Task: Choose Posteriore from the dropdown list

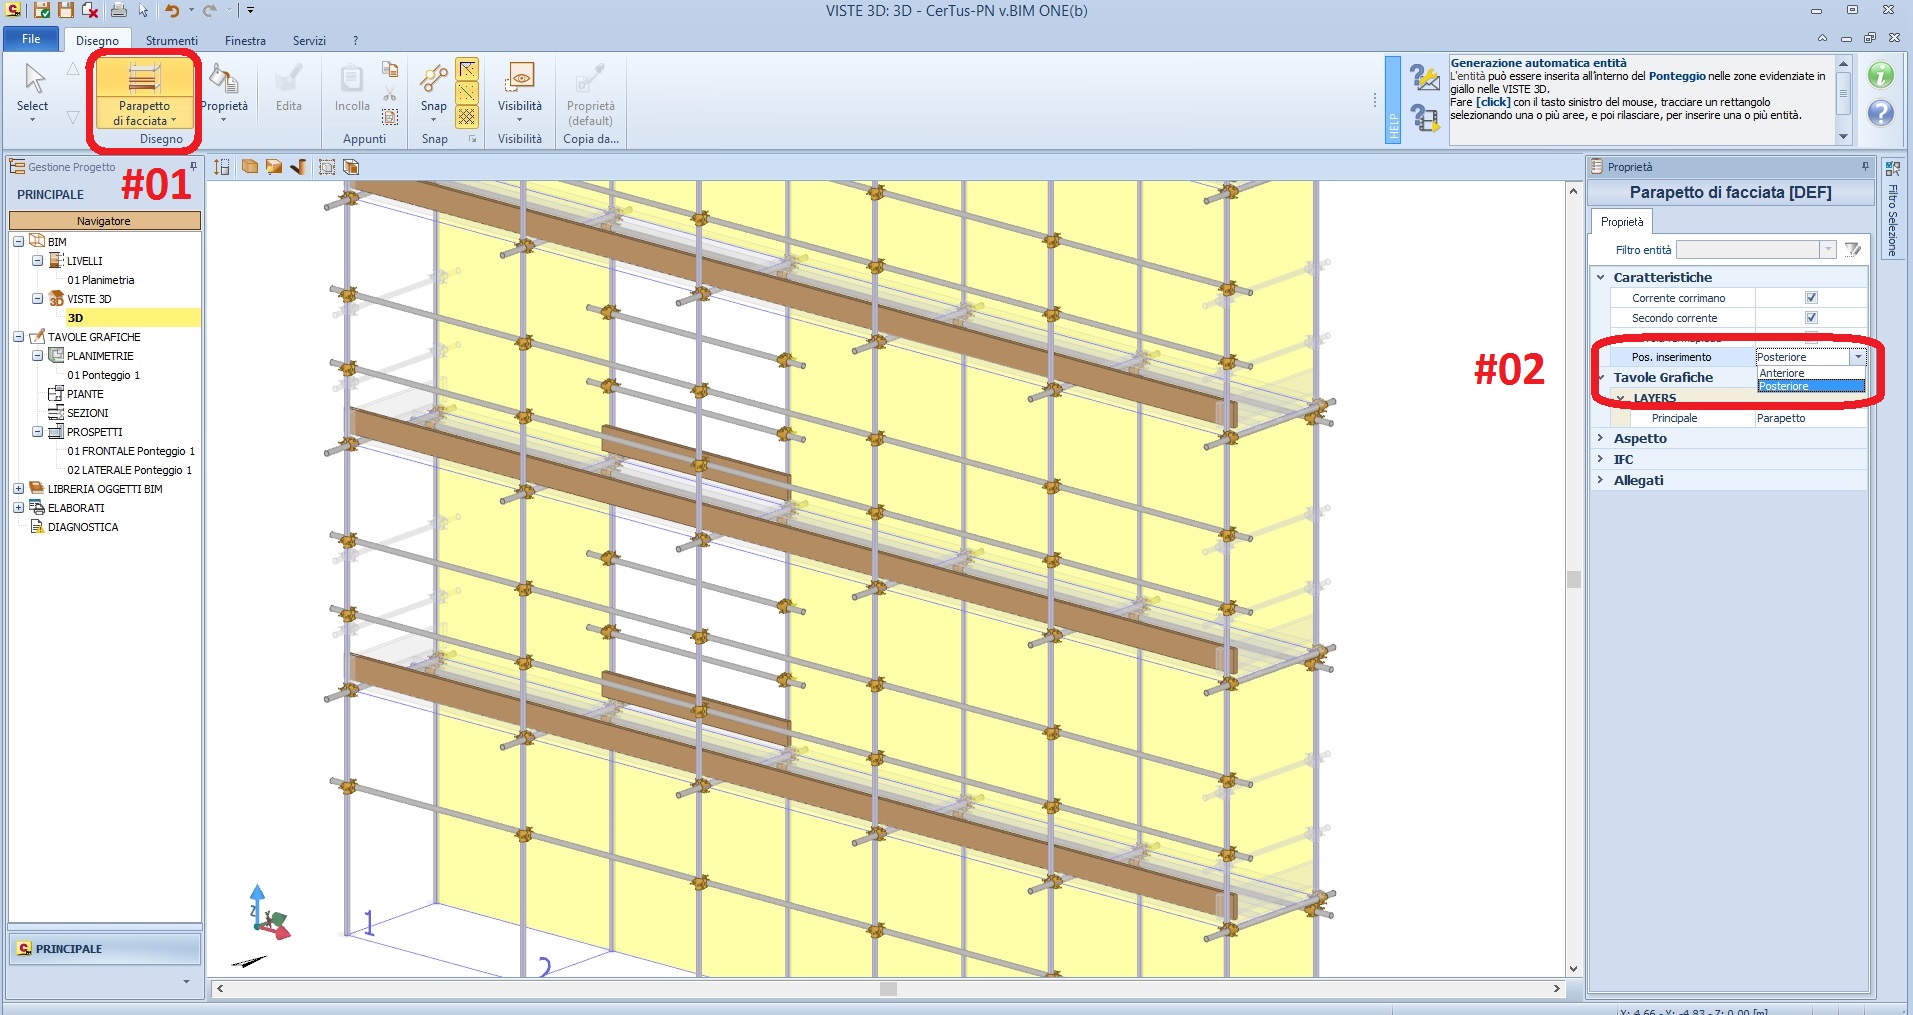Action: [x=1811, y=386]
